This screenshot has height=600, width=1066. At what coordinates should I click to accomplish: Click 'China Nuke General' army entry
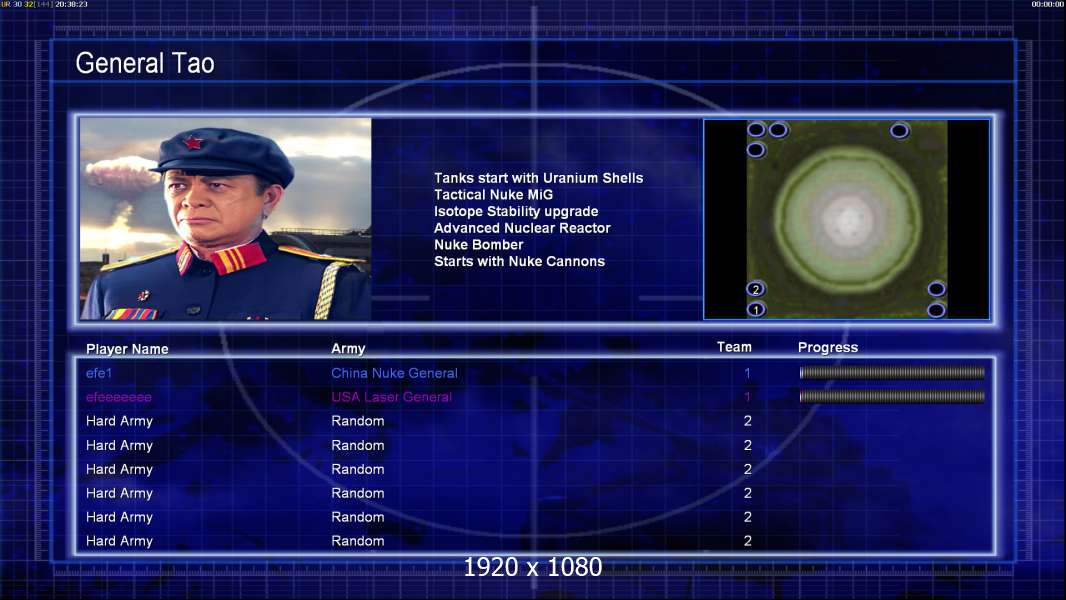tap(394, 373)
